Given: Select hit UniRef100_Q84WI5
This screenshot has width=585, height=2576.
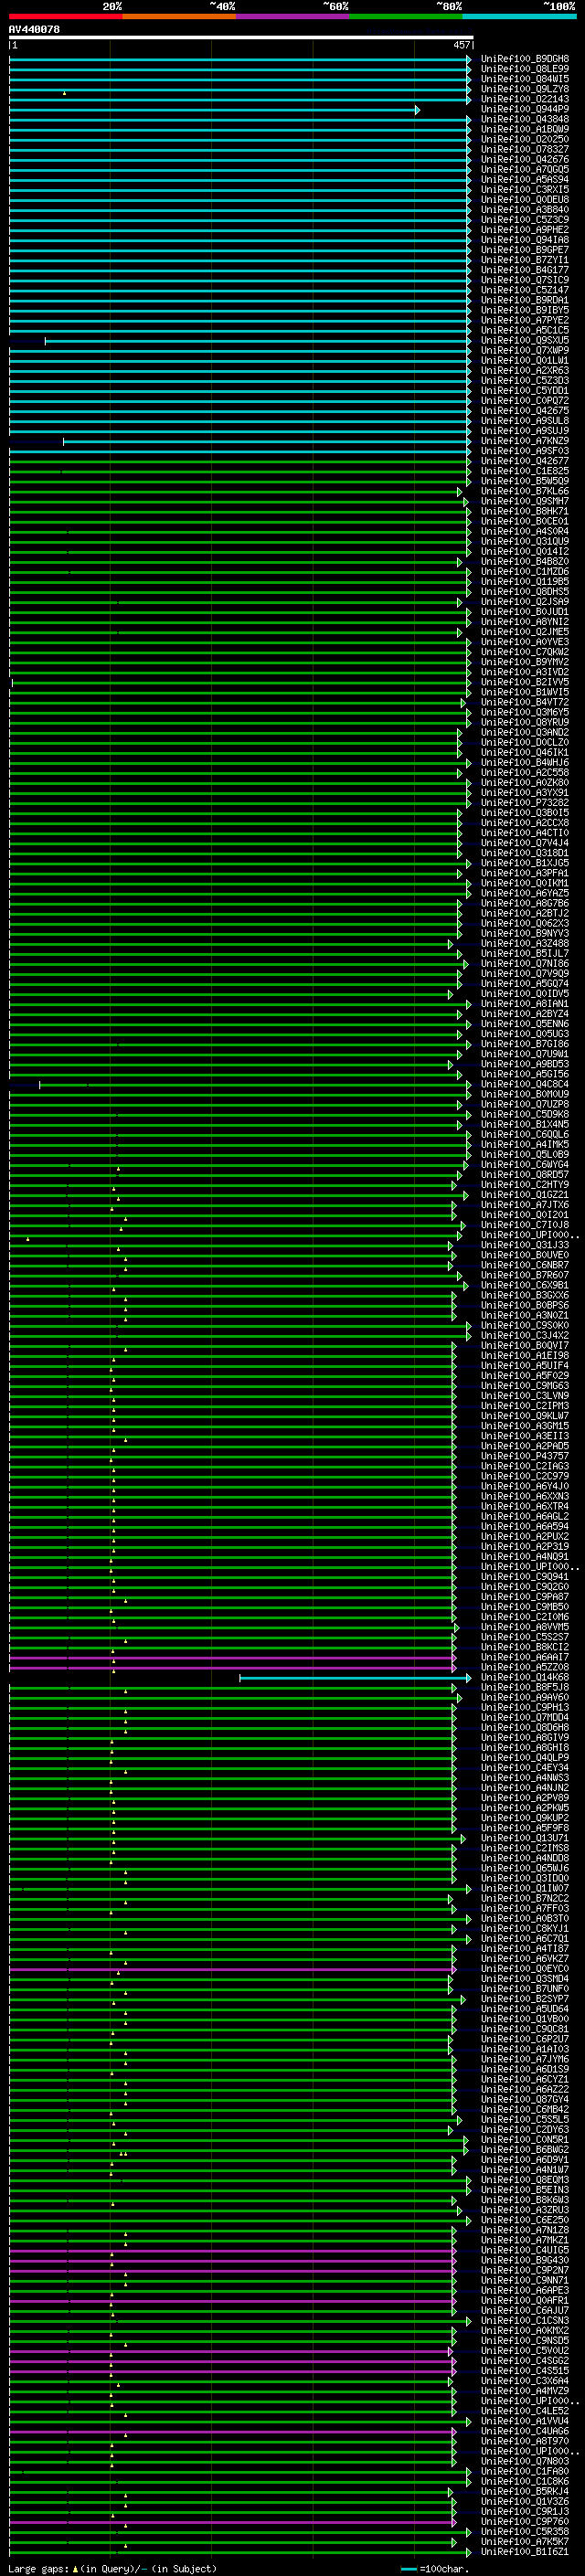Looking at the screenshot, I should click(524, 79).
